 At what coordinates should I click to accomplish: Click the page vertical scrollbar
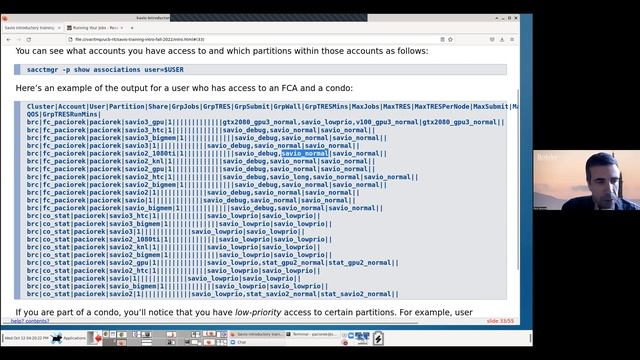pyautogui.click(x=518, y=180)
